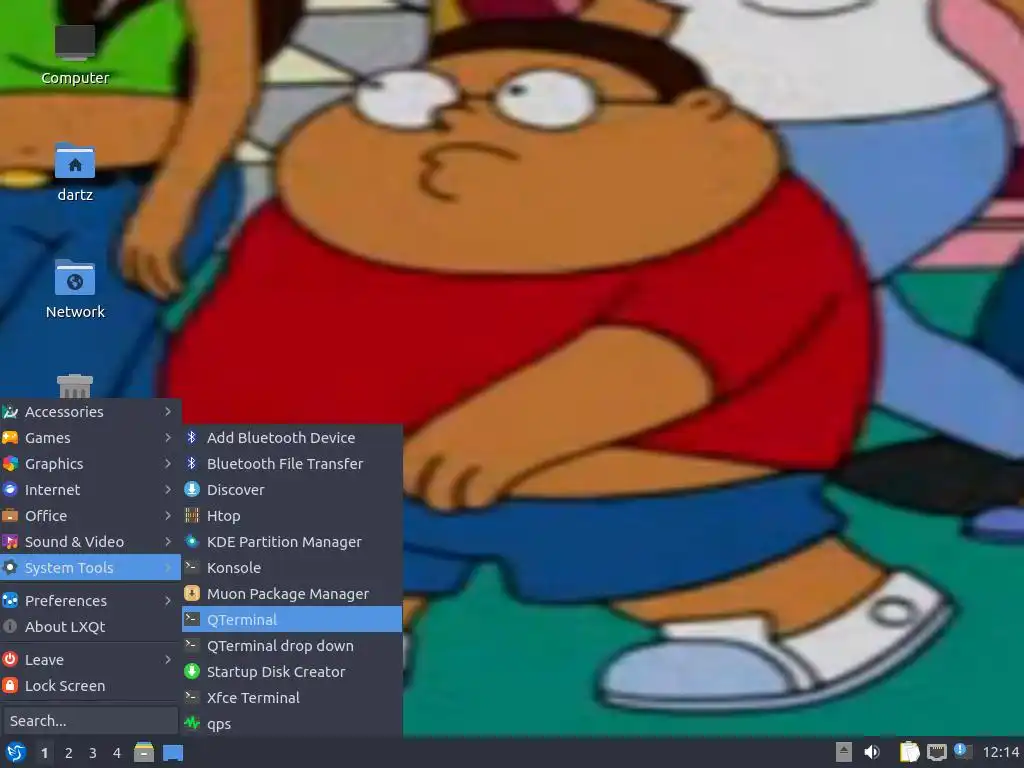The width and height of the screenshot is (1024, 768).
Task: Click the qps process icon
Action: coord(191,723)
